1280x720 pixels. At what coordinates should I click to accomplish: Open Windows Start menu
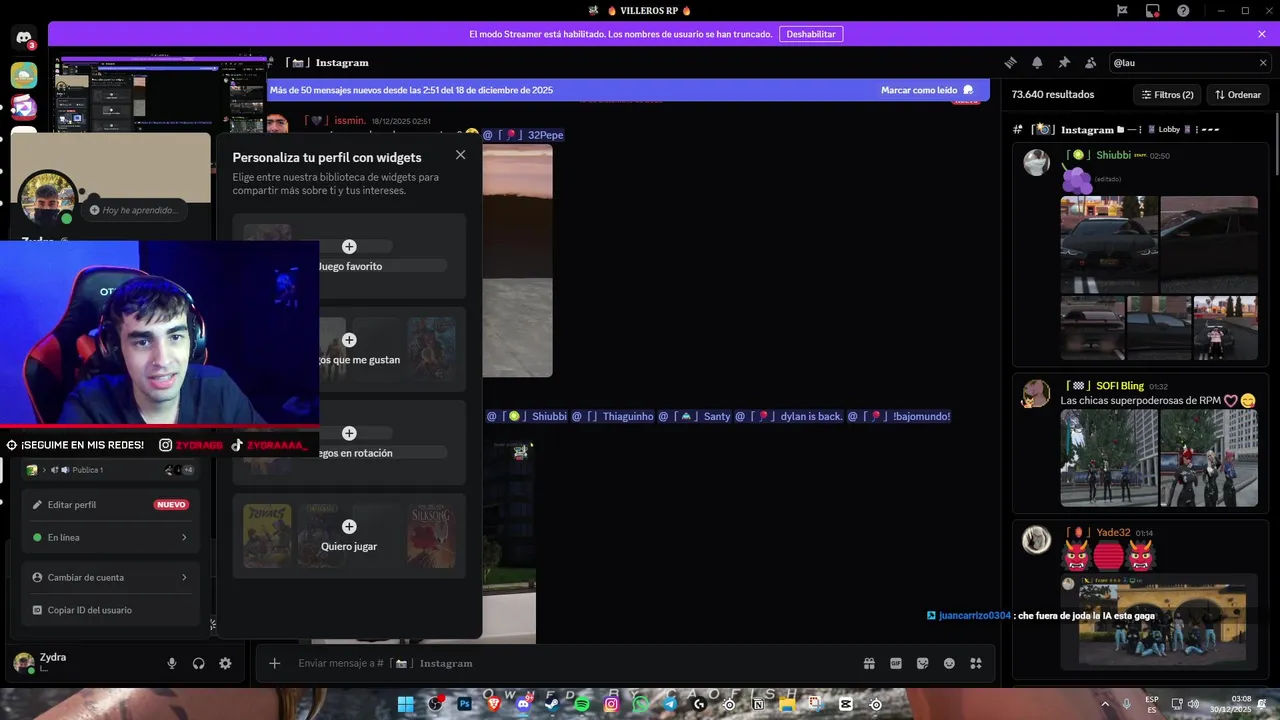pos(406,704)
